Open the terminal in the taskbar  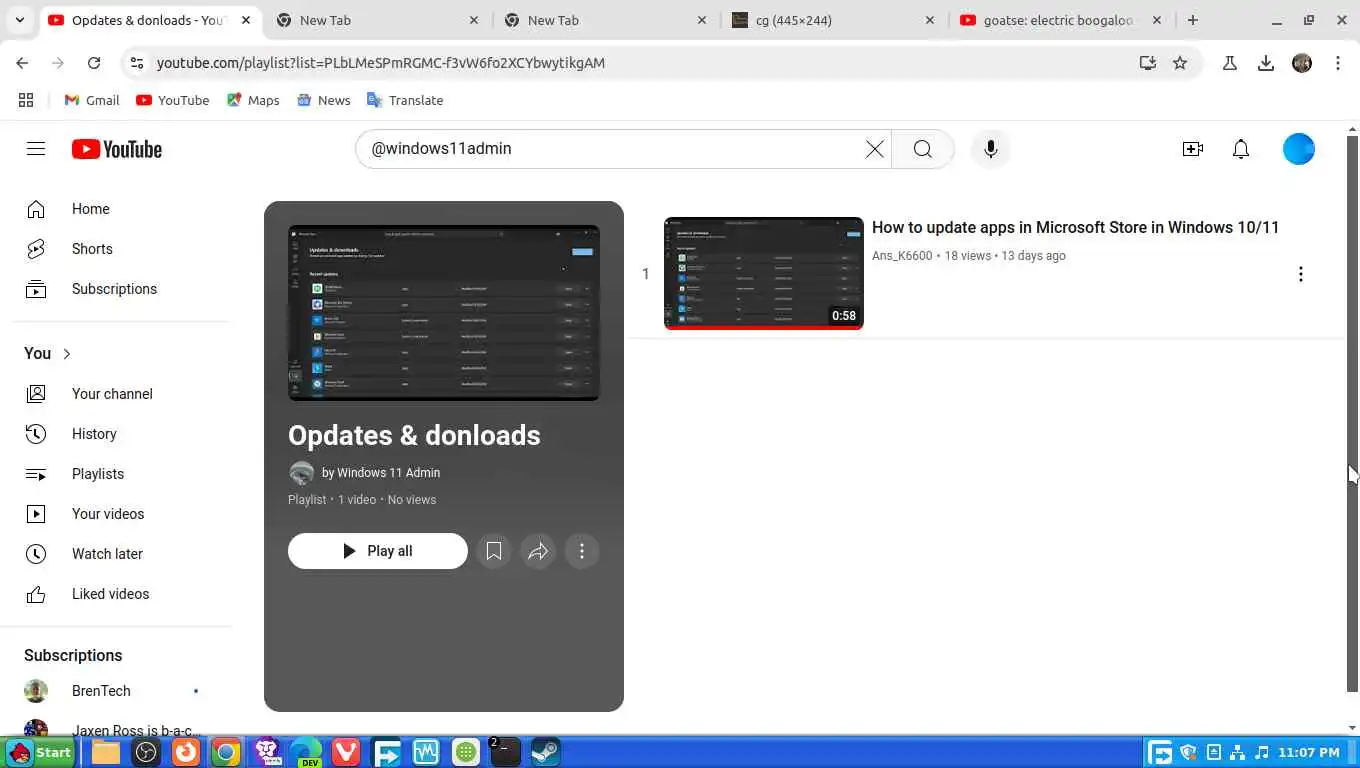tap(505, 752)
